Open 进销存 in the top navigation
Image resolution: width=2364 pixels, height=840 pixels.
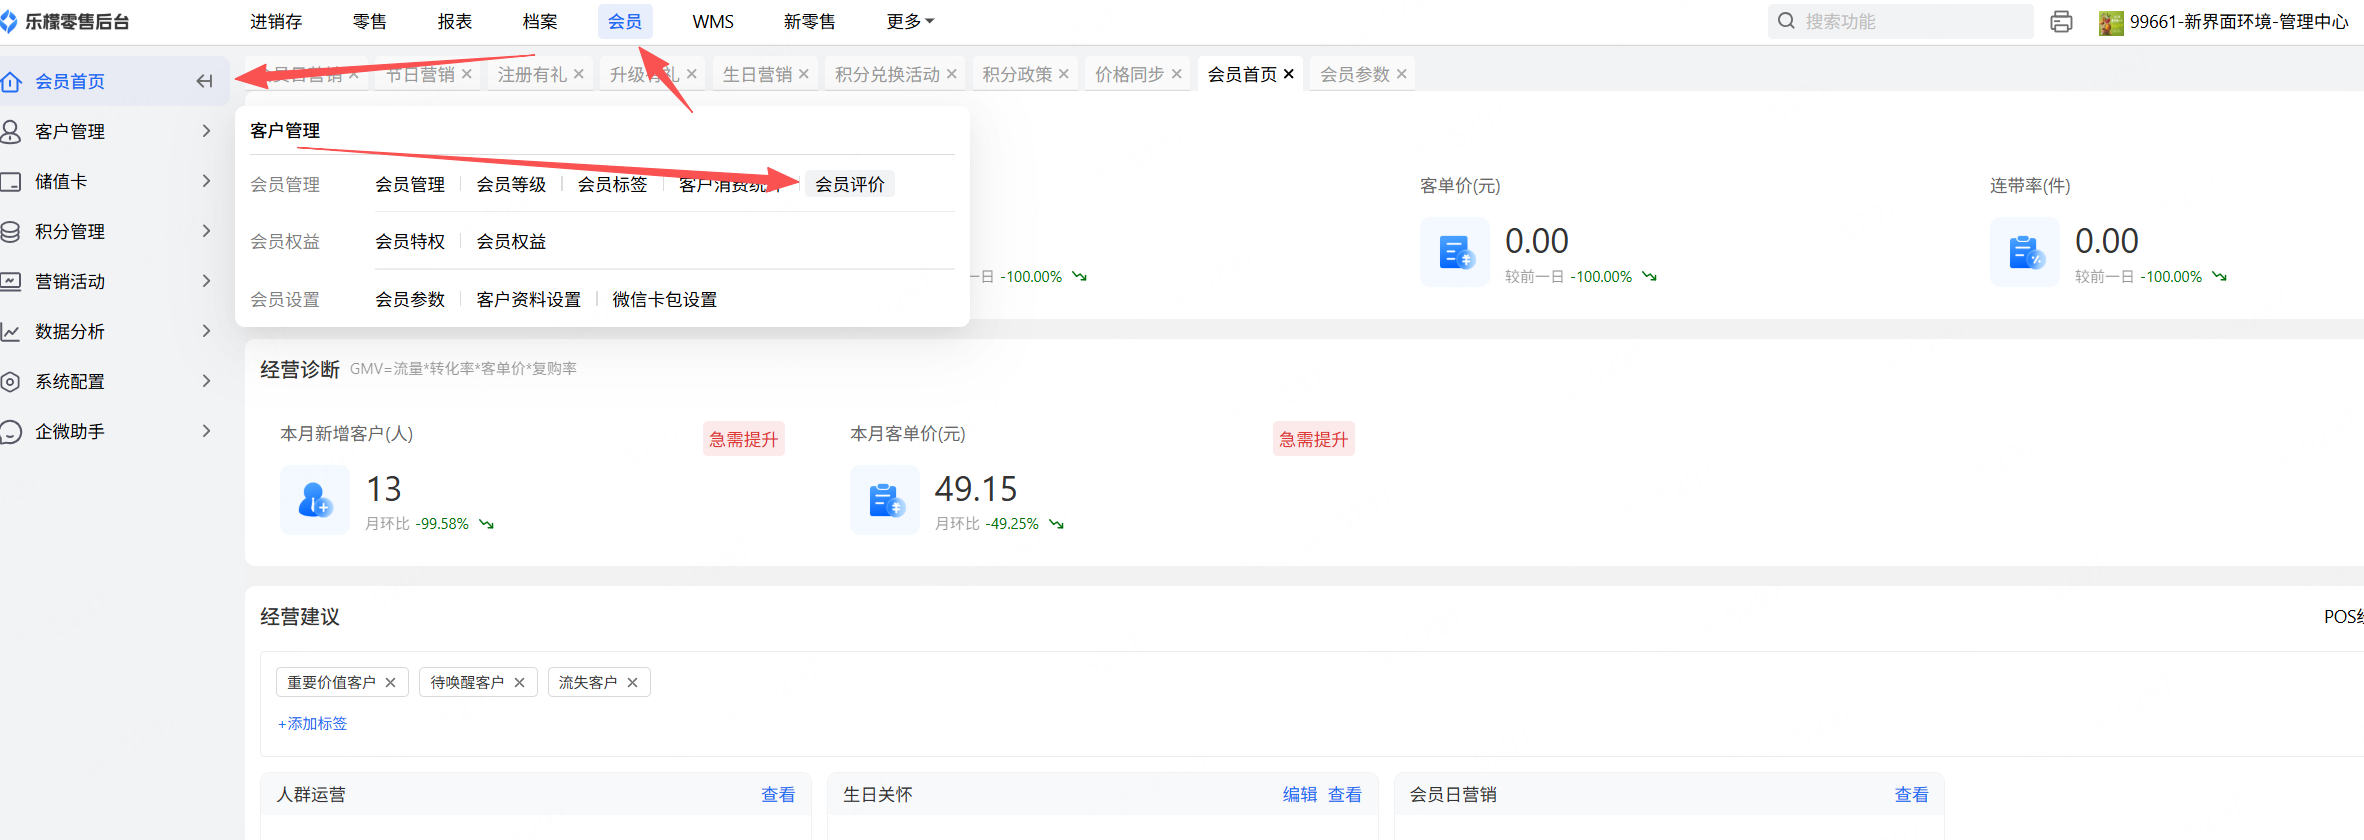(276, 21)
